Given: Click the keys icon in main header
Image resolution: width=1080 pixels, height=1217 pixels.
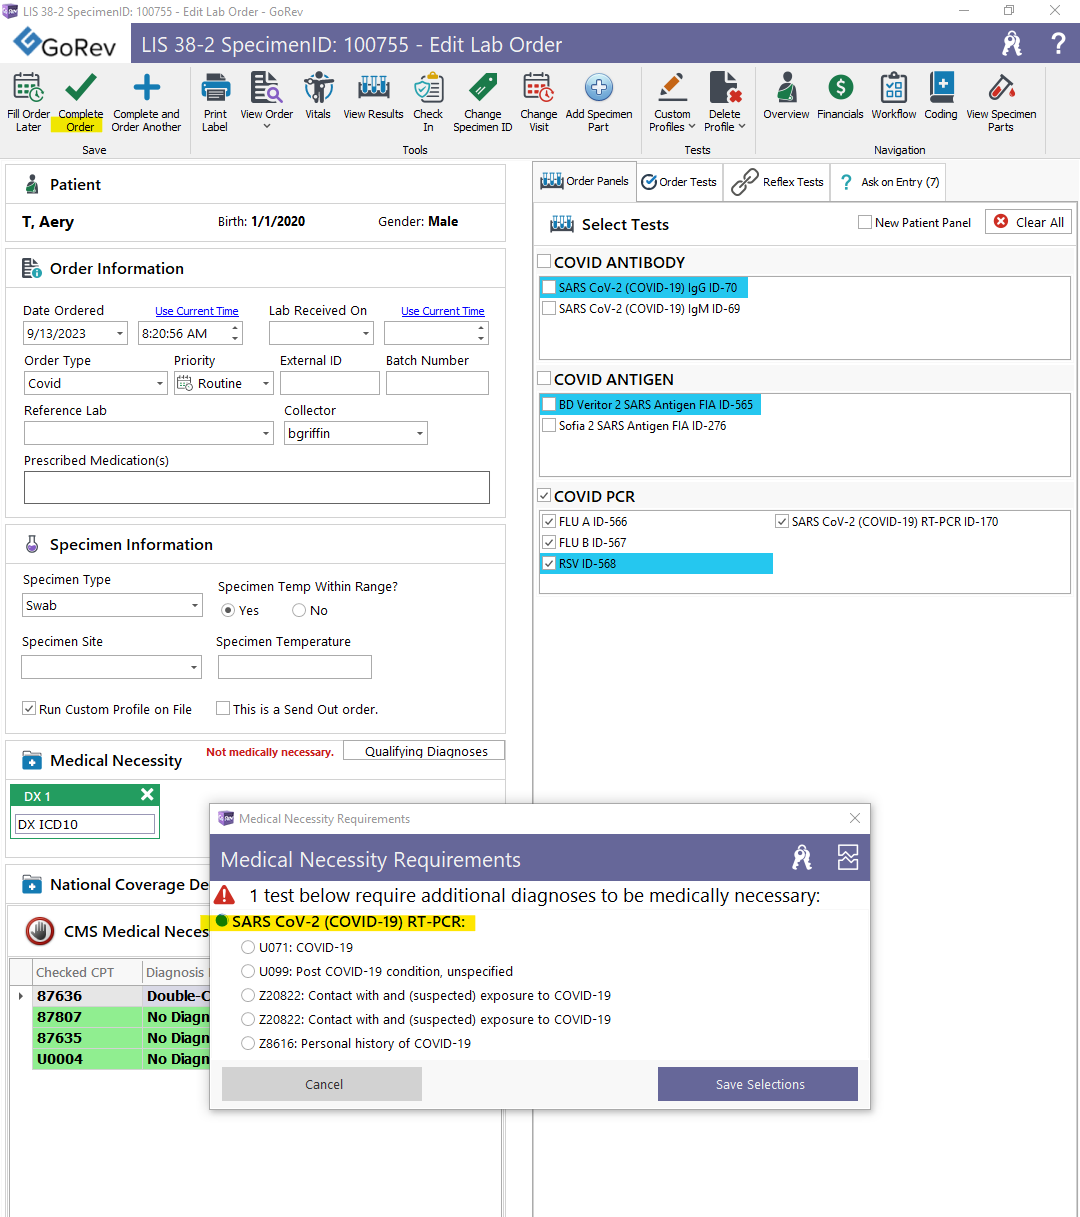Looking at the screenshot, I should tap(1012, 43).
